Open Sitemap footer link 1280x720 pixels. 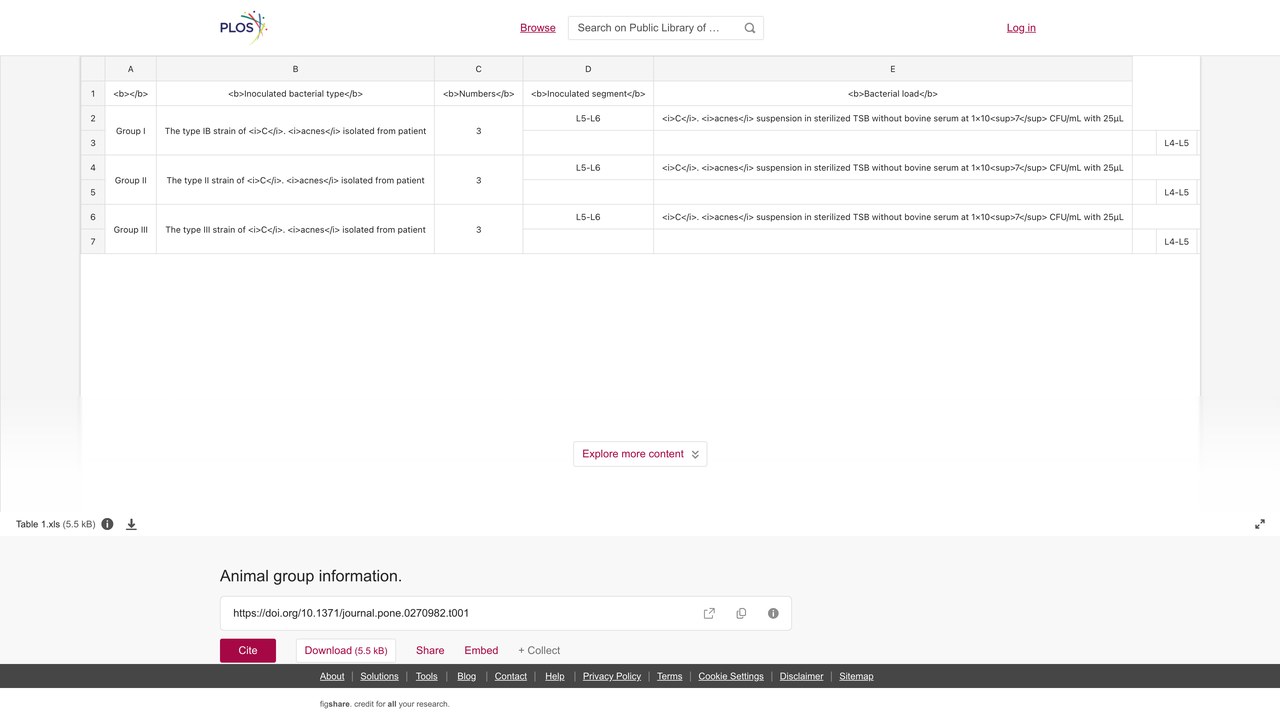pyautogui.click(x=856, y=676)
